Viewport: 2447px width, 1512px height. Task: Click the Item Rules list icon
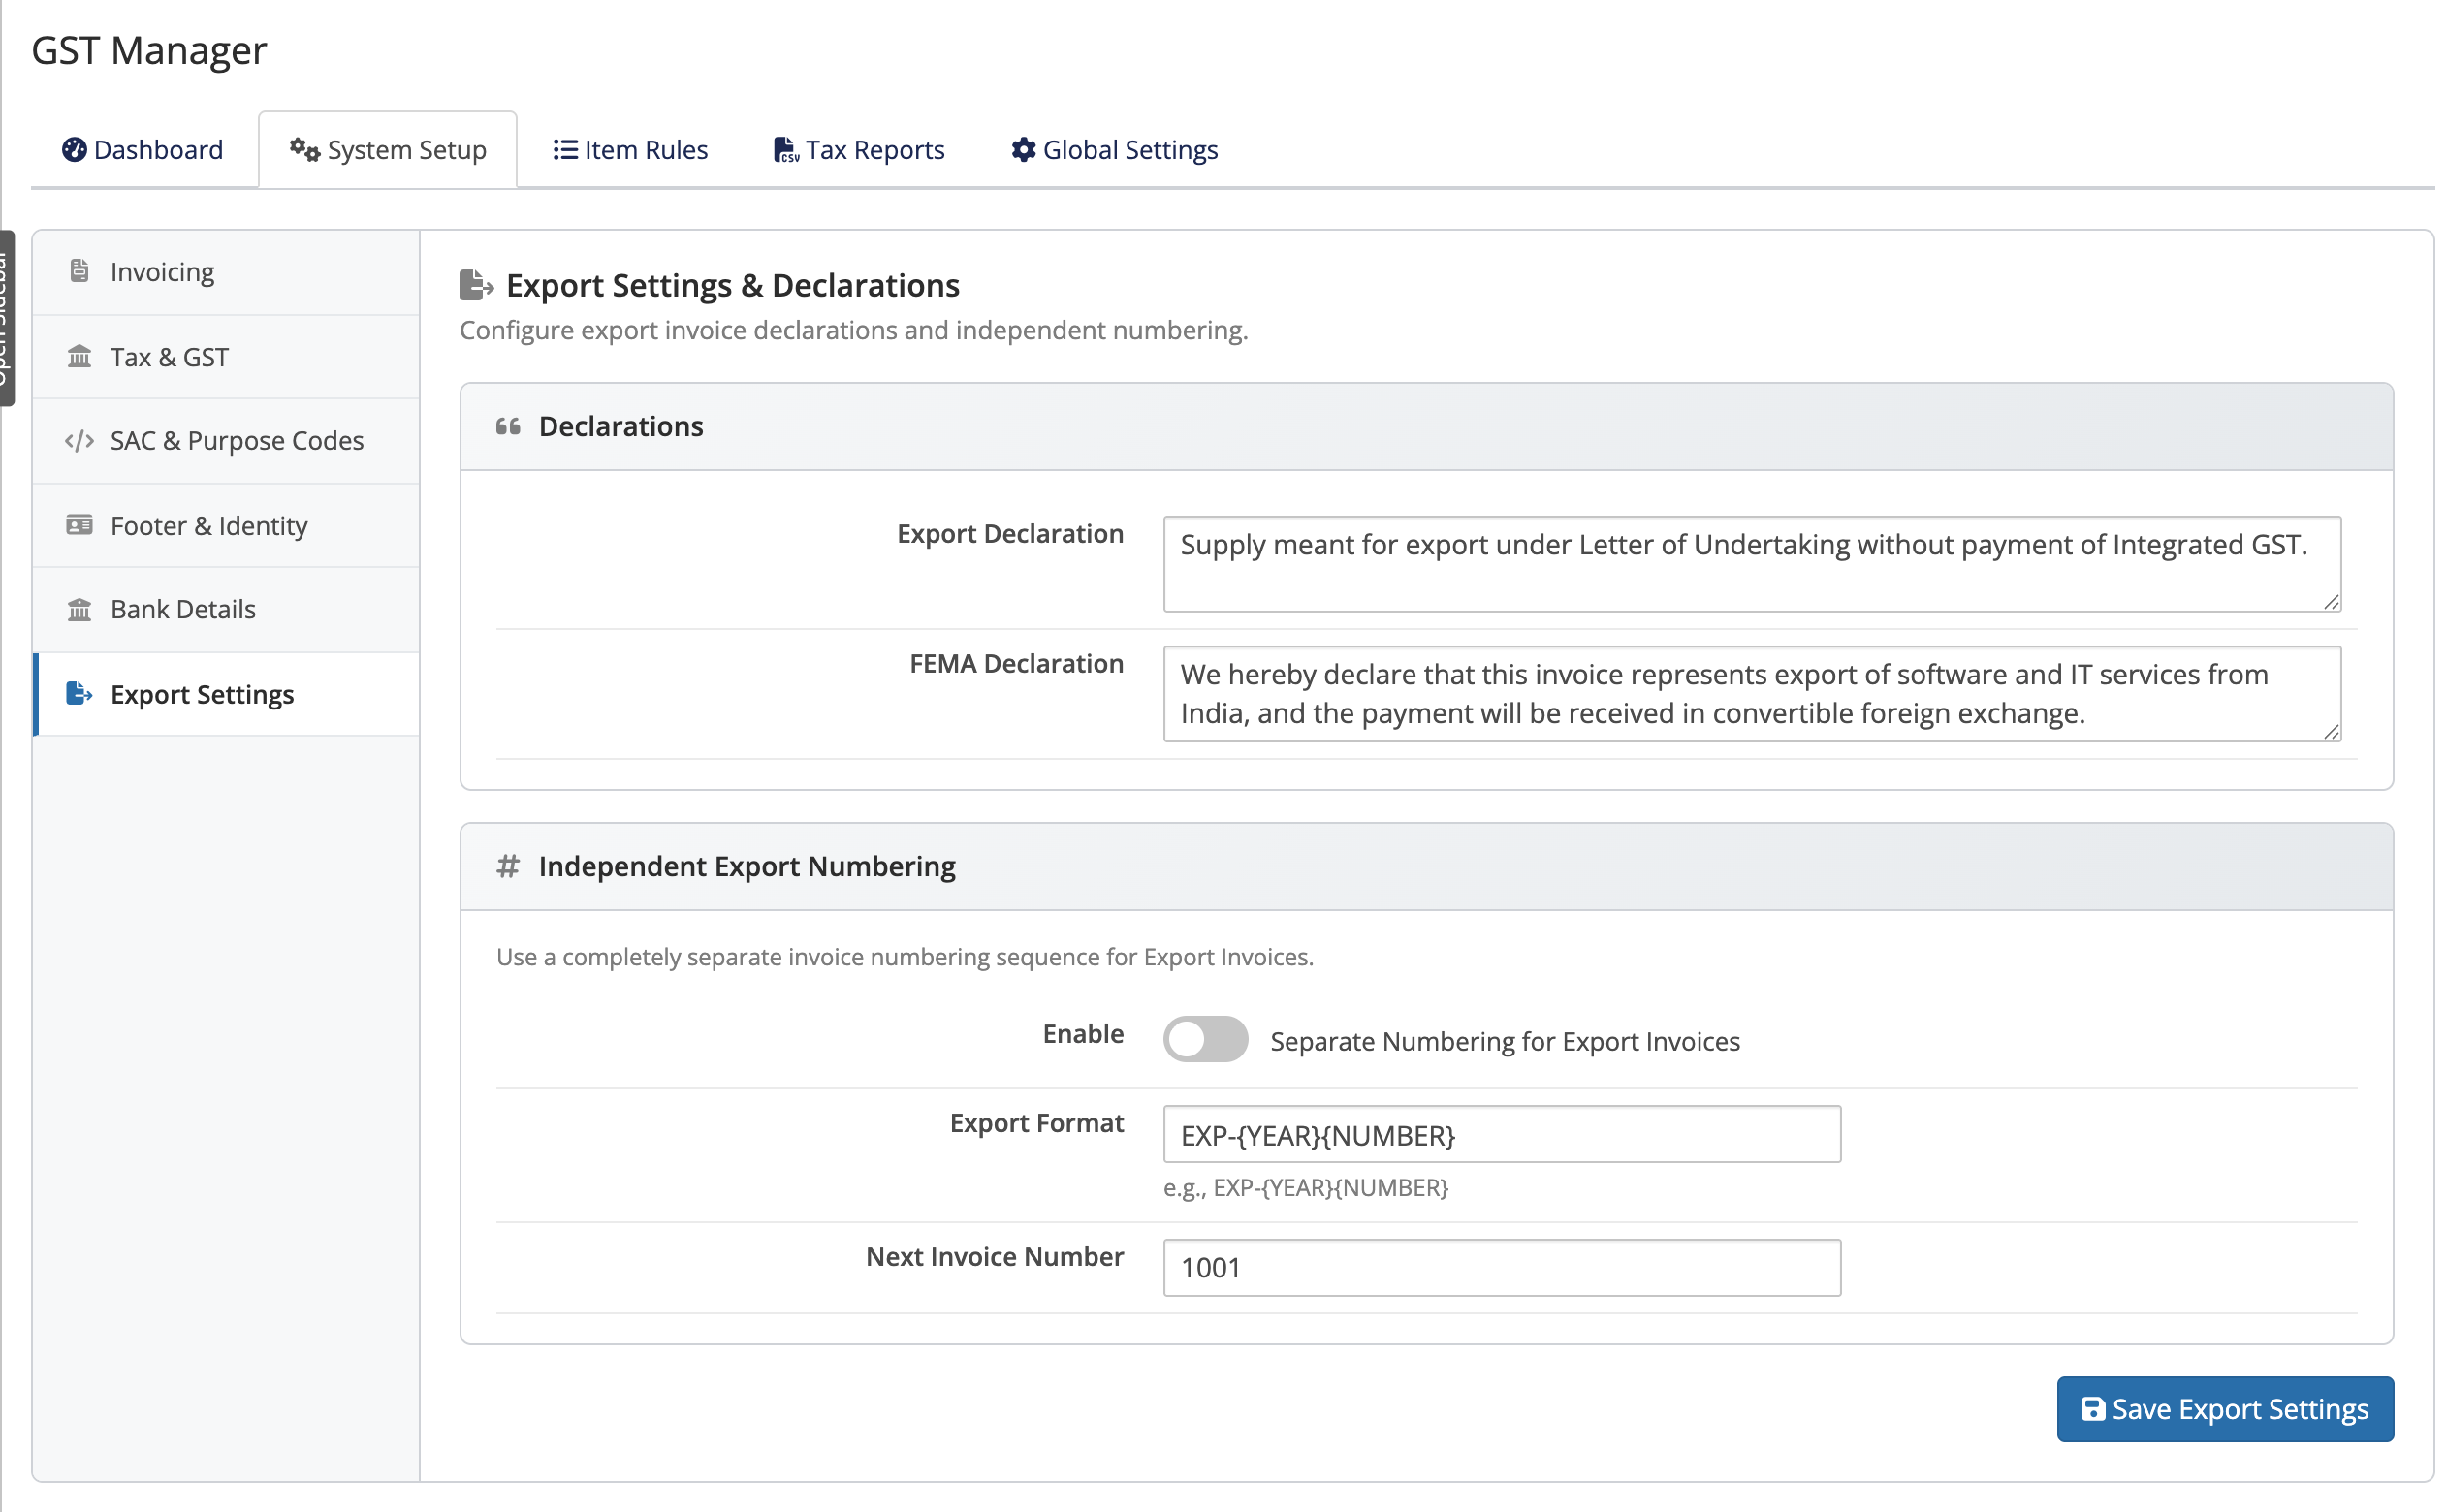[565, 150]
